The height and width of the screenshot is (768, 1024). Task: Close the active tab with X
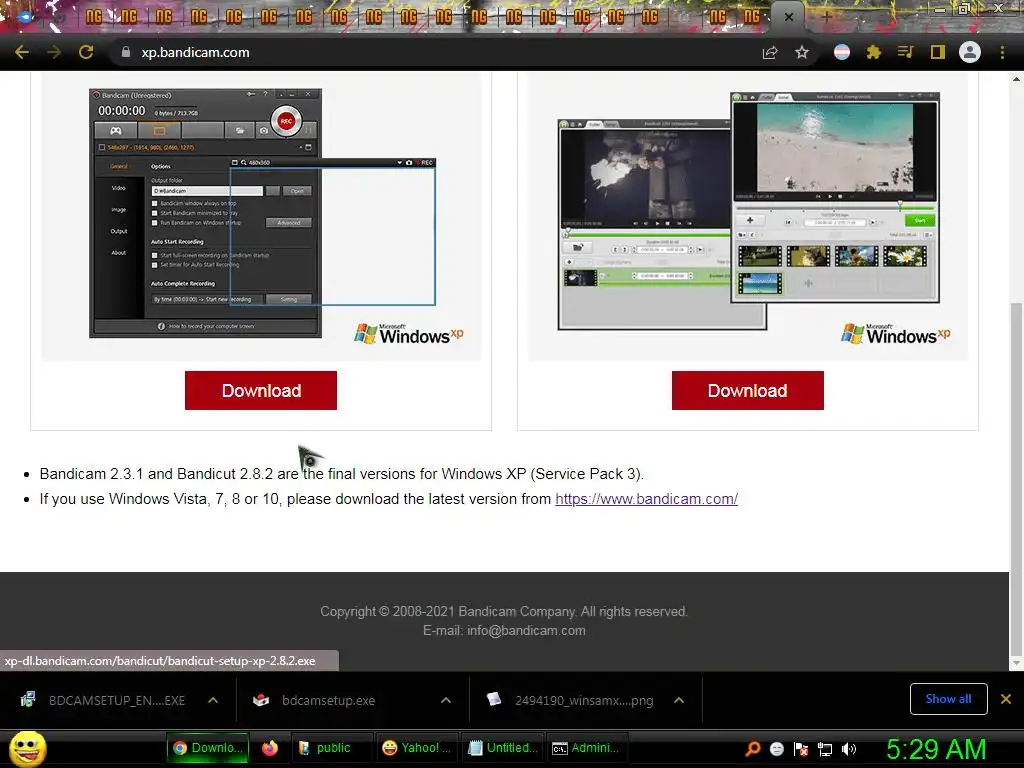tap(789, 17)
